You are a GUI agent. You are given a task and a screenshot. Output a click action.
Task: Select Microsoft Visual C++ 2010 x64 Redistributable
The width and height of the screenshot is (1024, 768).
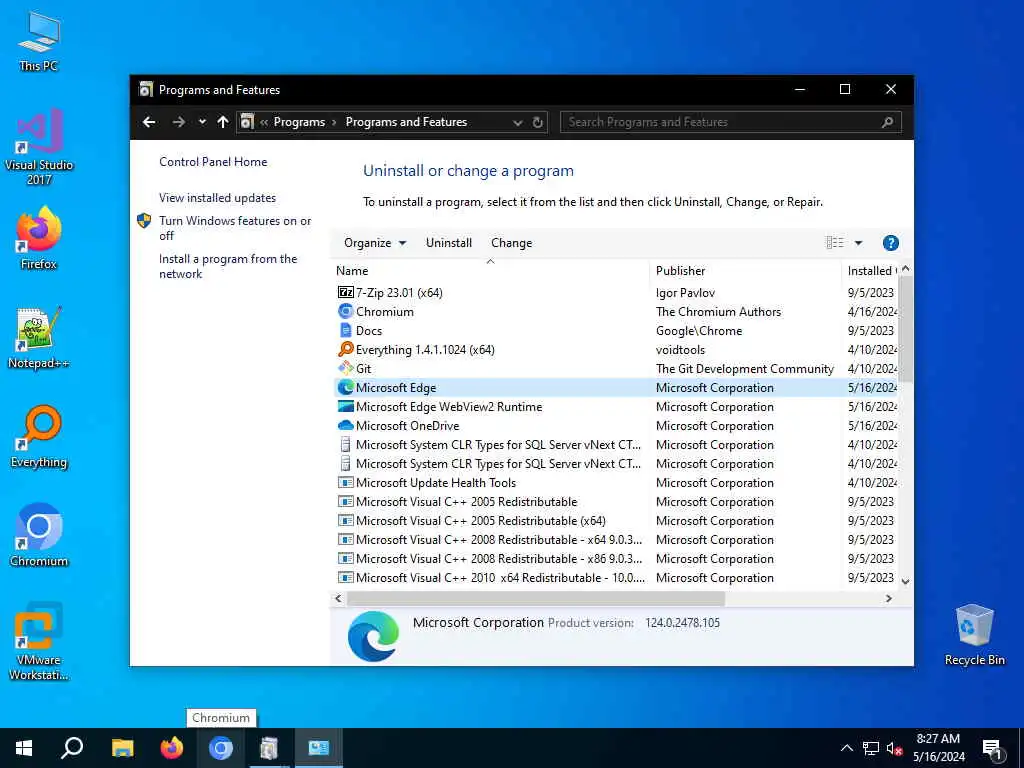pos(616,577)
